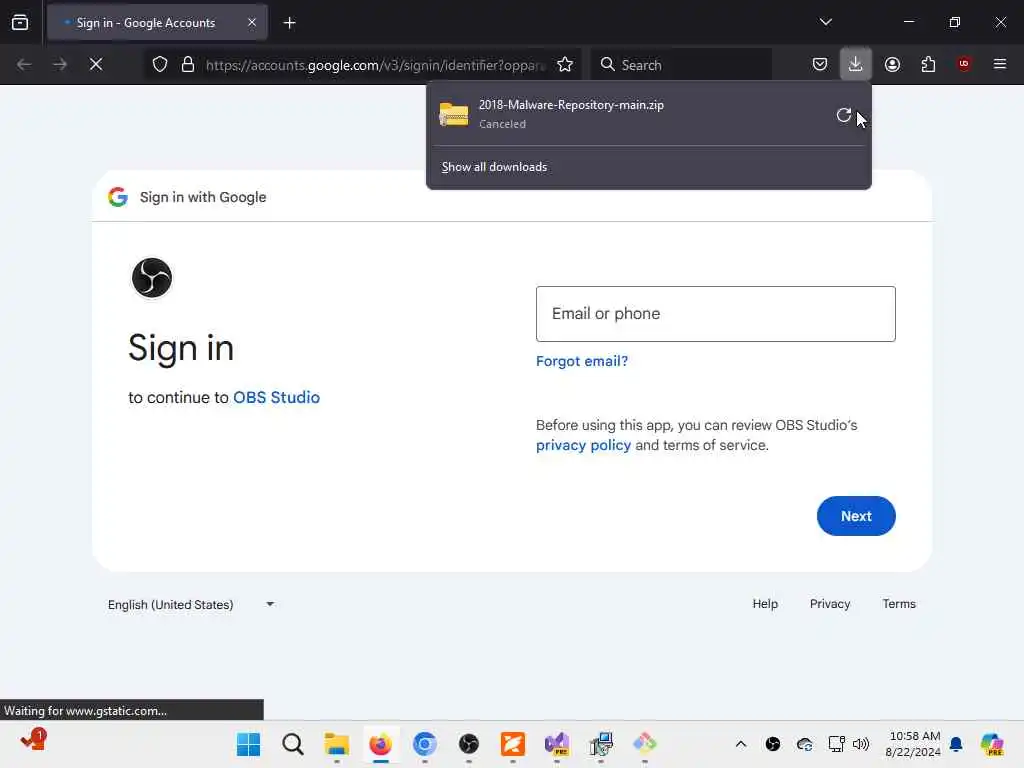Open Copilot Preview in taskbar

992,744
